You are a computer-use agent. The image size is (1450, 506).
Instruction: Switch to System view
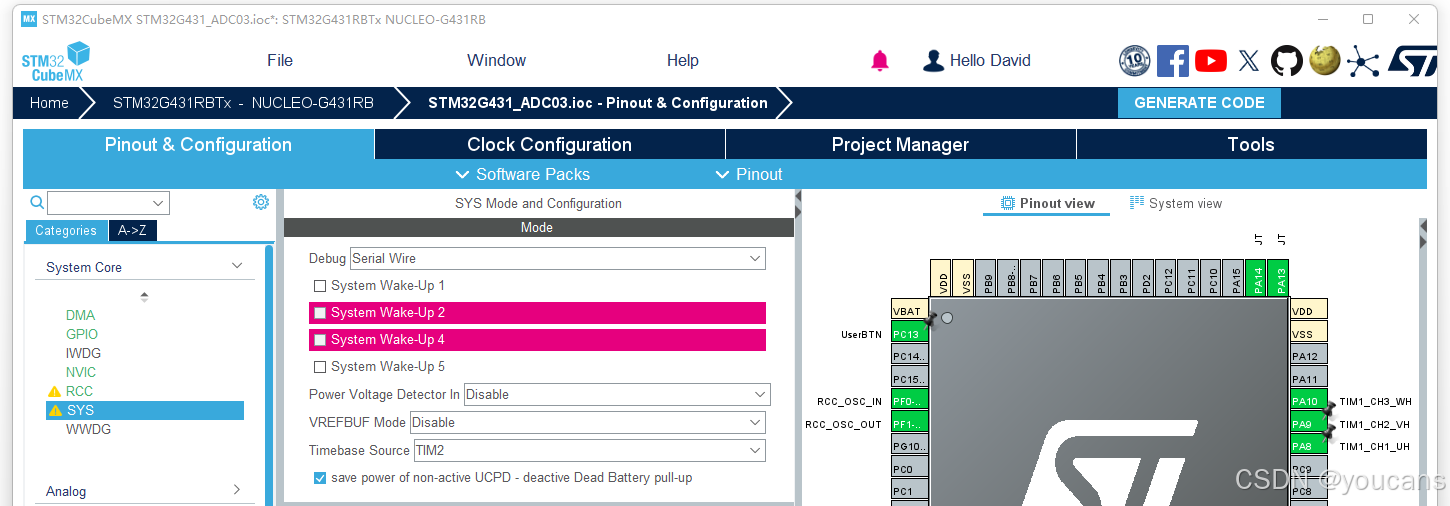click(1176, 203)
